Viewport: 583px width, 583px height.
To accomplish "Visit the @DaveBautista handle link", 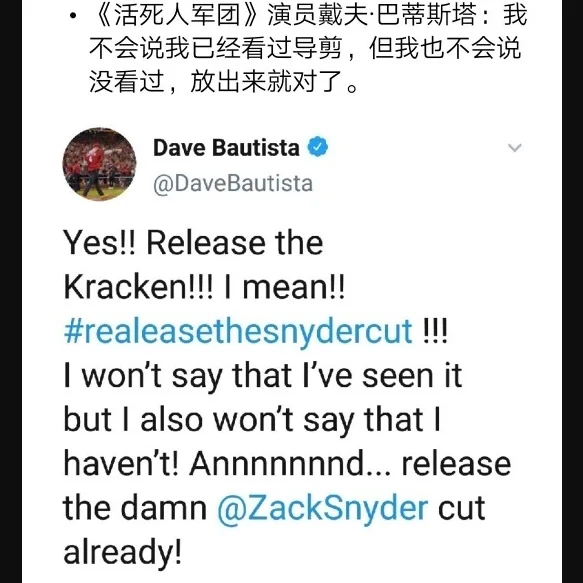I will [233, 184].
